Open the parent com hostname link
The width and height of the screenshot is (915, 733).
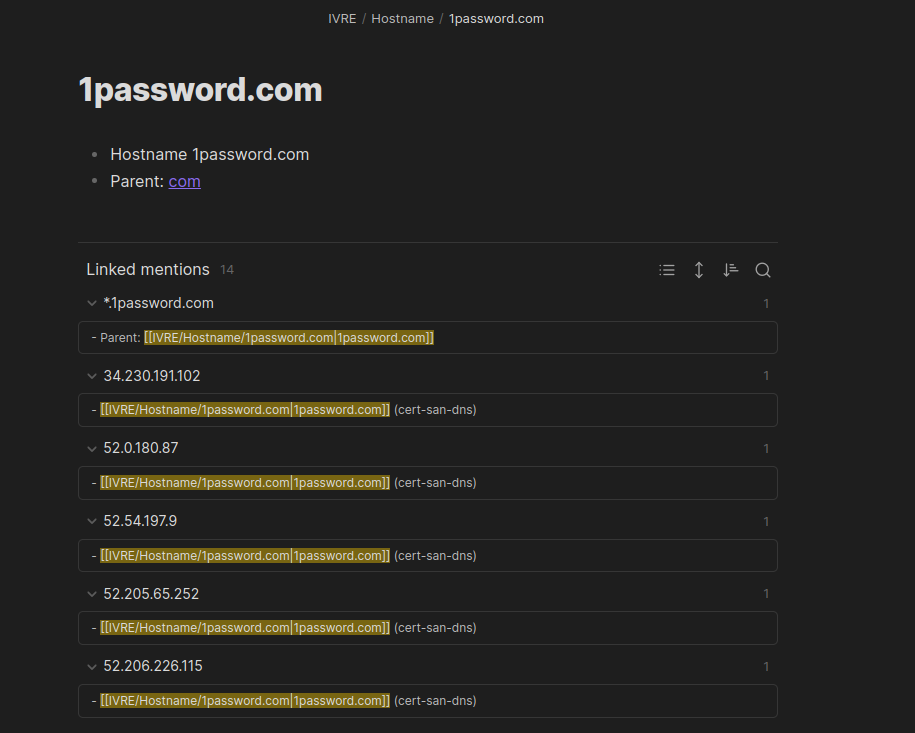[184, 181]
